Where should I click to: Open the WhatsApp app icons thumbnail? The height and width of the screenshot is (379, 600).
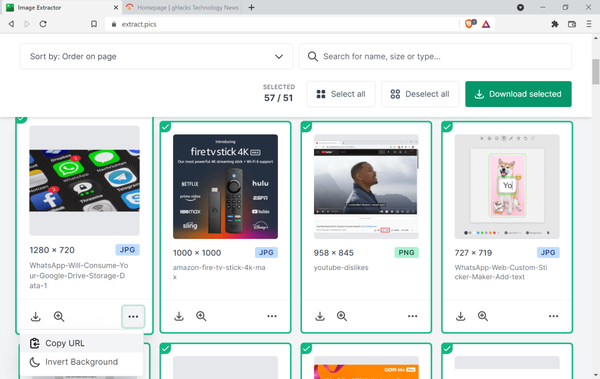pos(85,181)
